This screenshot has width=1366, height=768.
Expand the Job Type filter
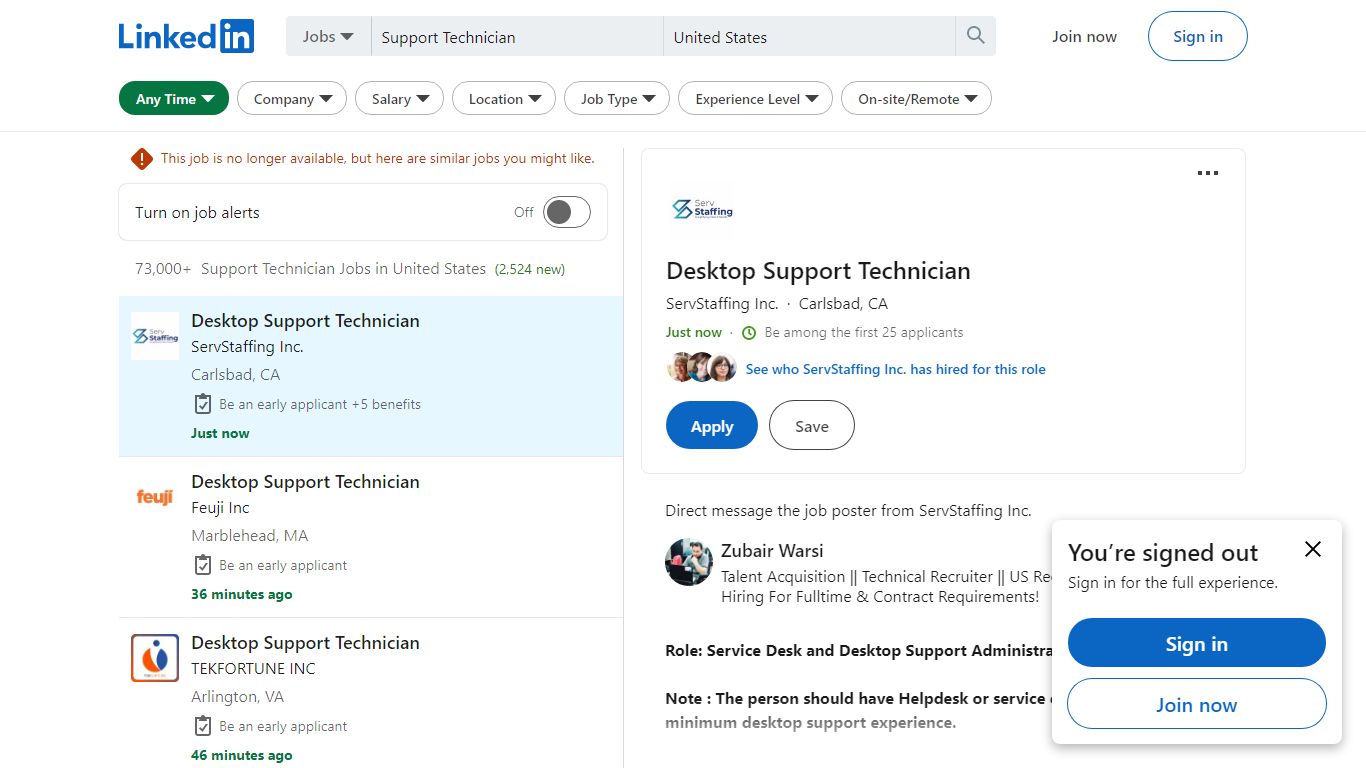[x=617, y=99]
